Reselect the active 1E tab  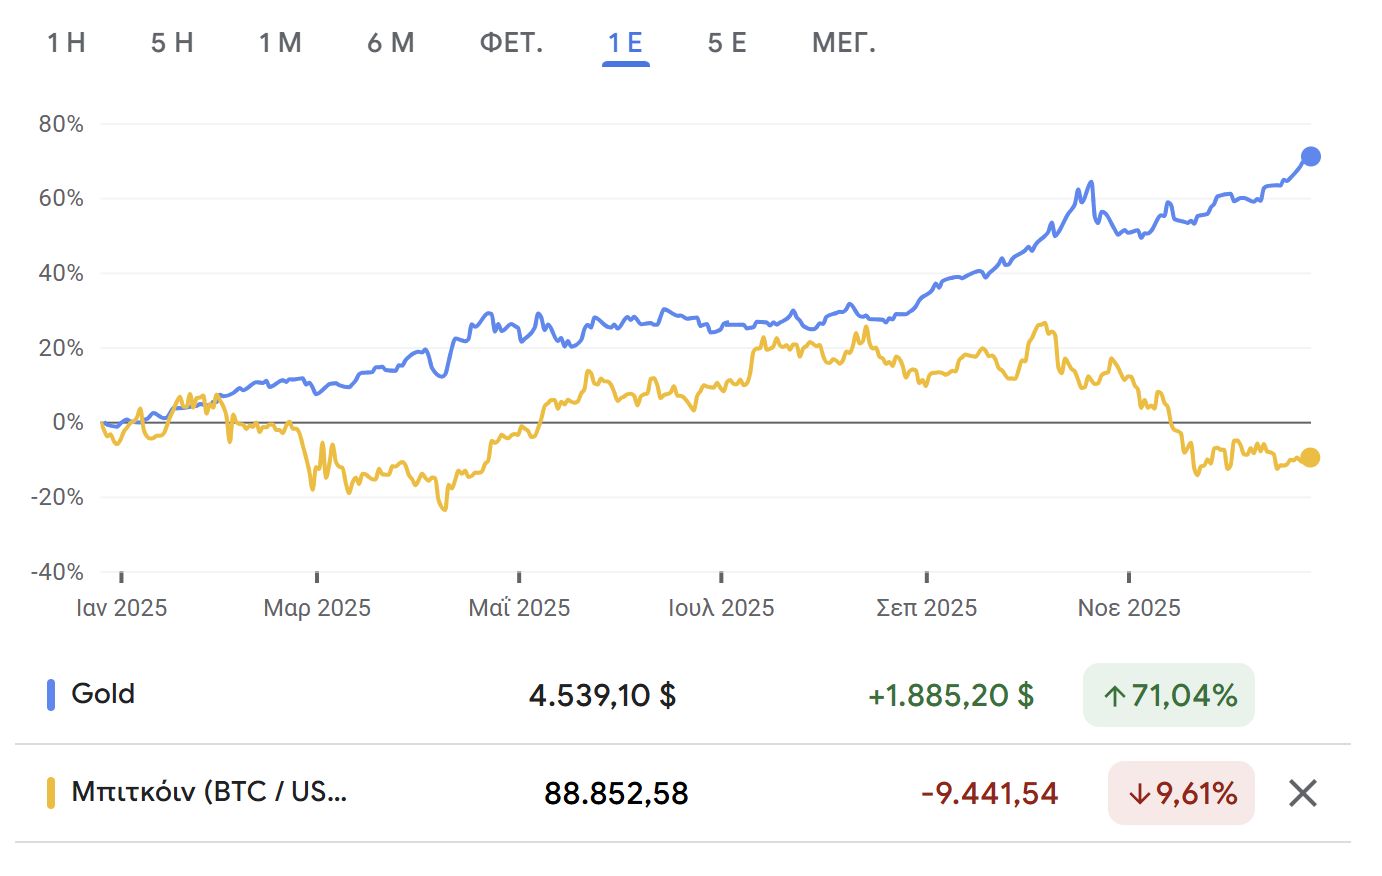(x=623, y=43)
